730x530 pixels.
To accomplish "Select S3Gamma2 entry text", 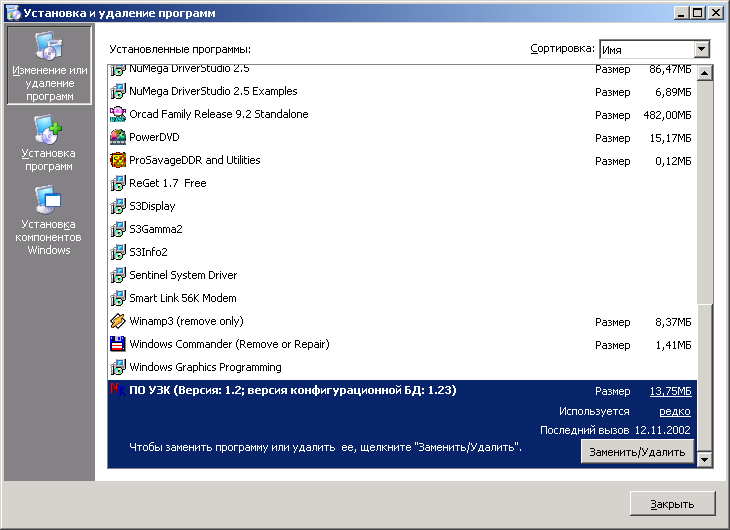I will tap(155, 229).
